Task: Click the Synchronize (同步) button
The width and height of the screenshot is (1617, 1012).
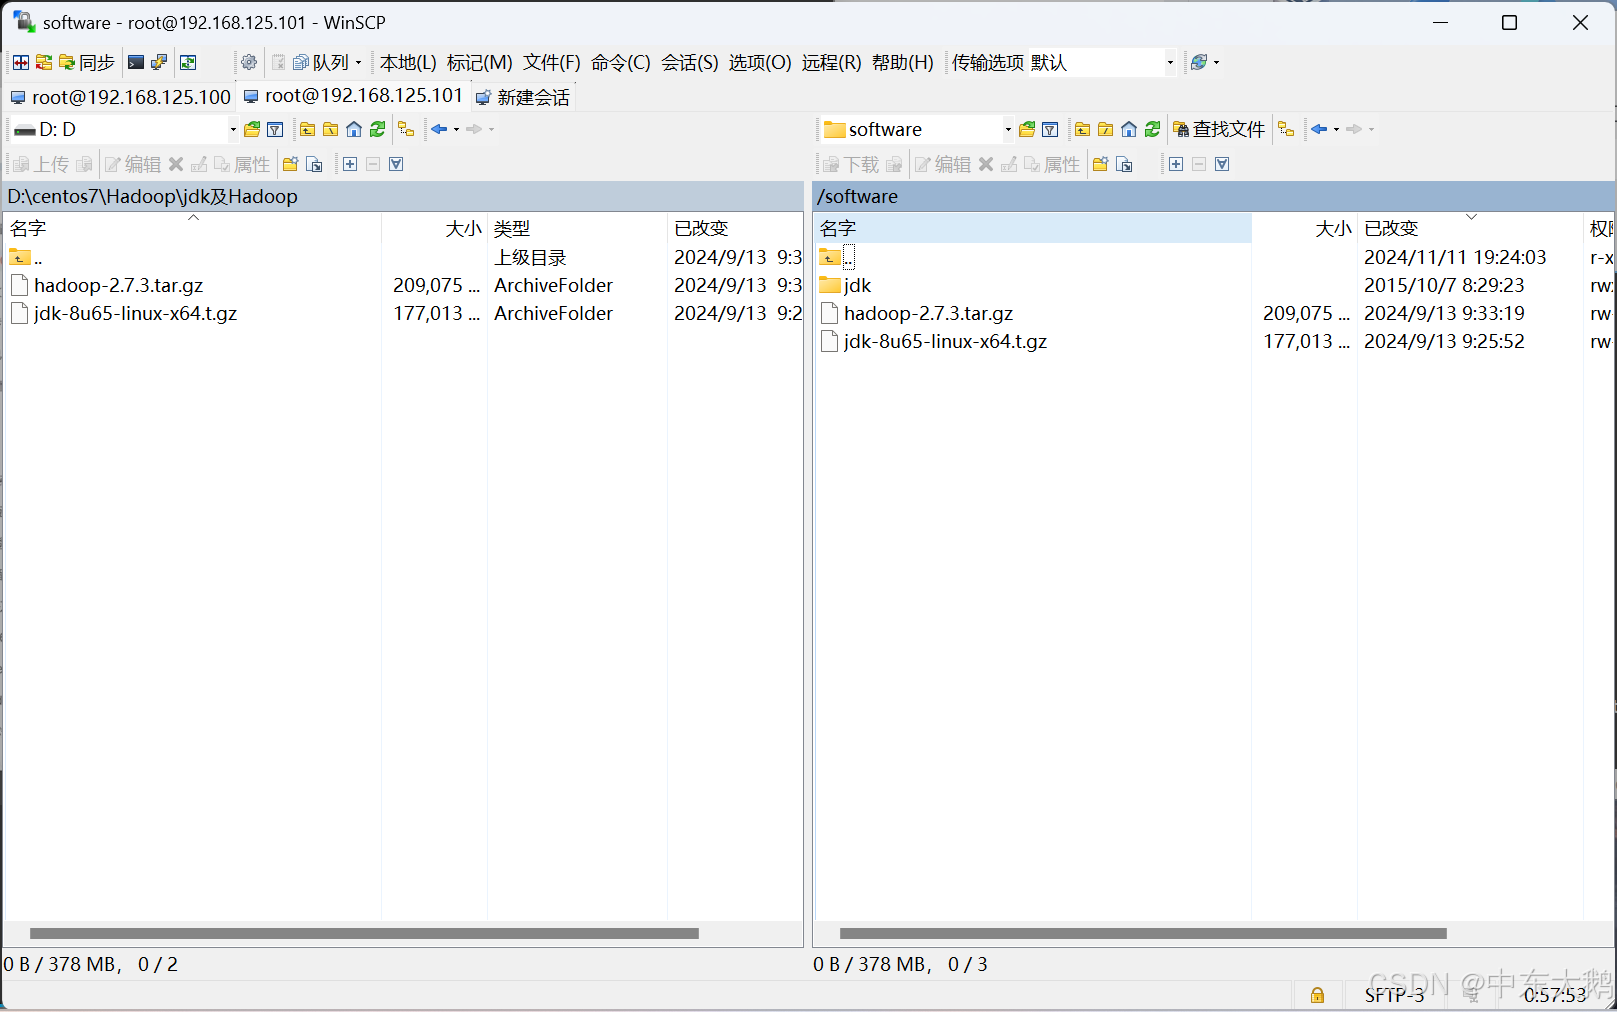Action: point(87,63)
